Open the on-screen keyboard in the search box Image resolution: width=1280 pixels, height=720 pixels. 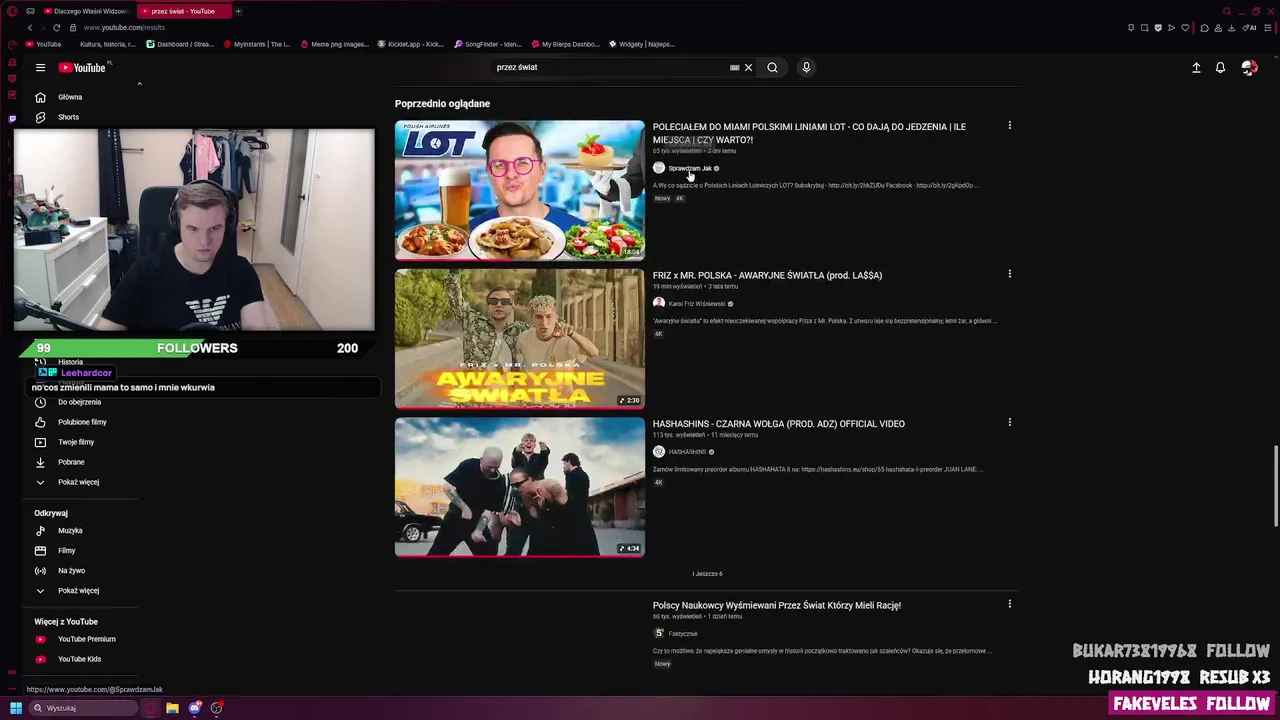pos(734,68)
